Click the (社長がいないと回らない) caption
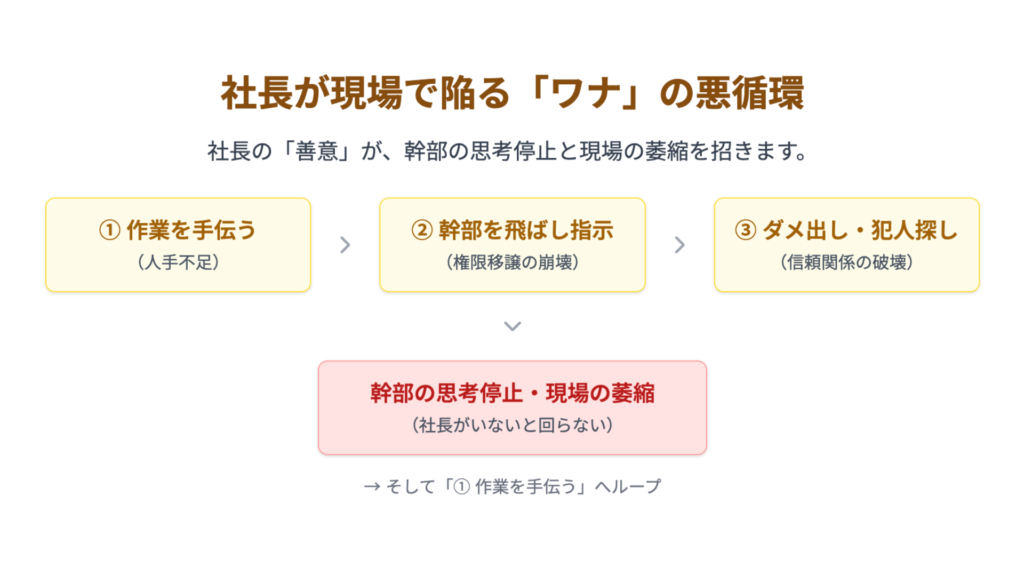Viewport: 1024px width, 576px height. [x=512, y=424]
